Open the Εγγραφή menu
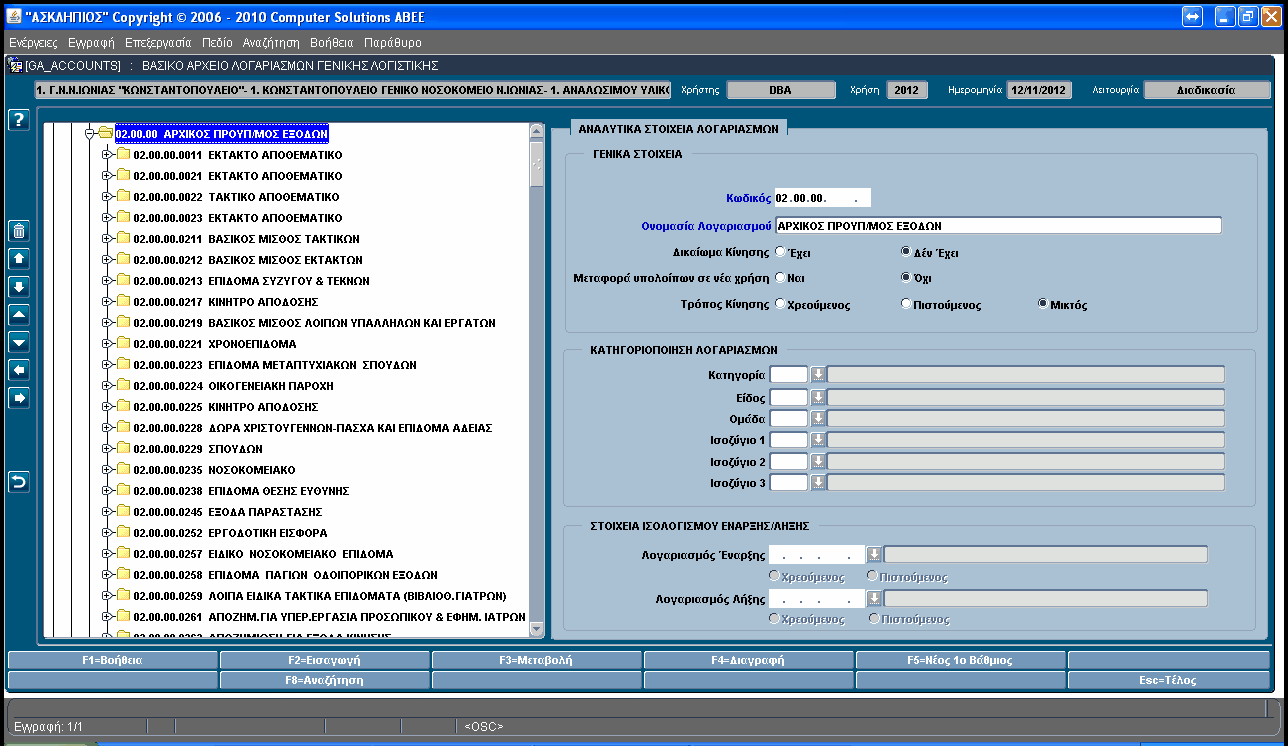The width and height of the screenshot is (1288, 746). point(92,43)
